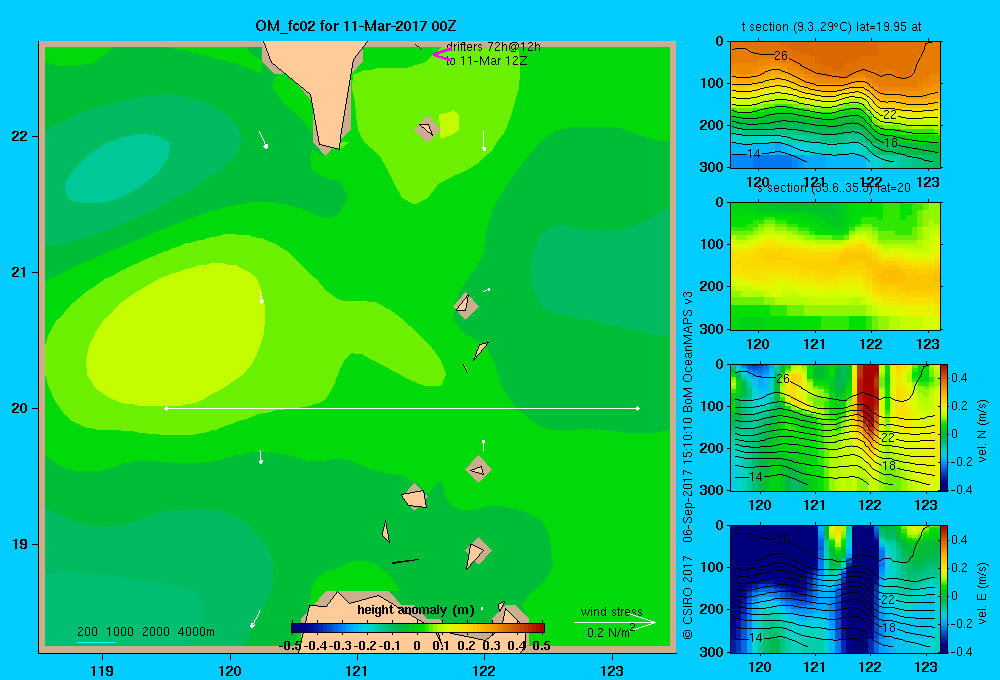The height and width of the screenshot is (680, 1000).
Task: Click the plot title 'OM_fc02 for 11-Mar-2017 00Z'
Action: coord(355,26)
